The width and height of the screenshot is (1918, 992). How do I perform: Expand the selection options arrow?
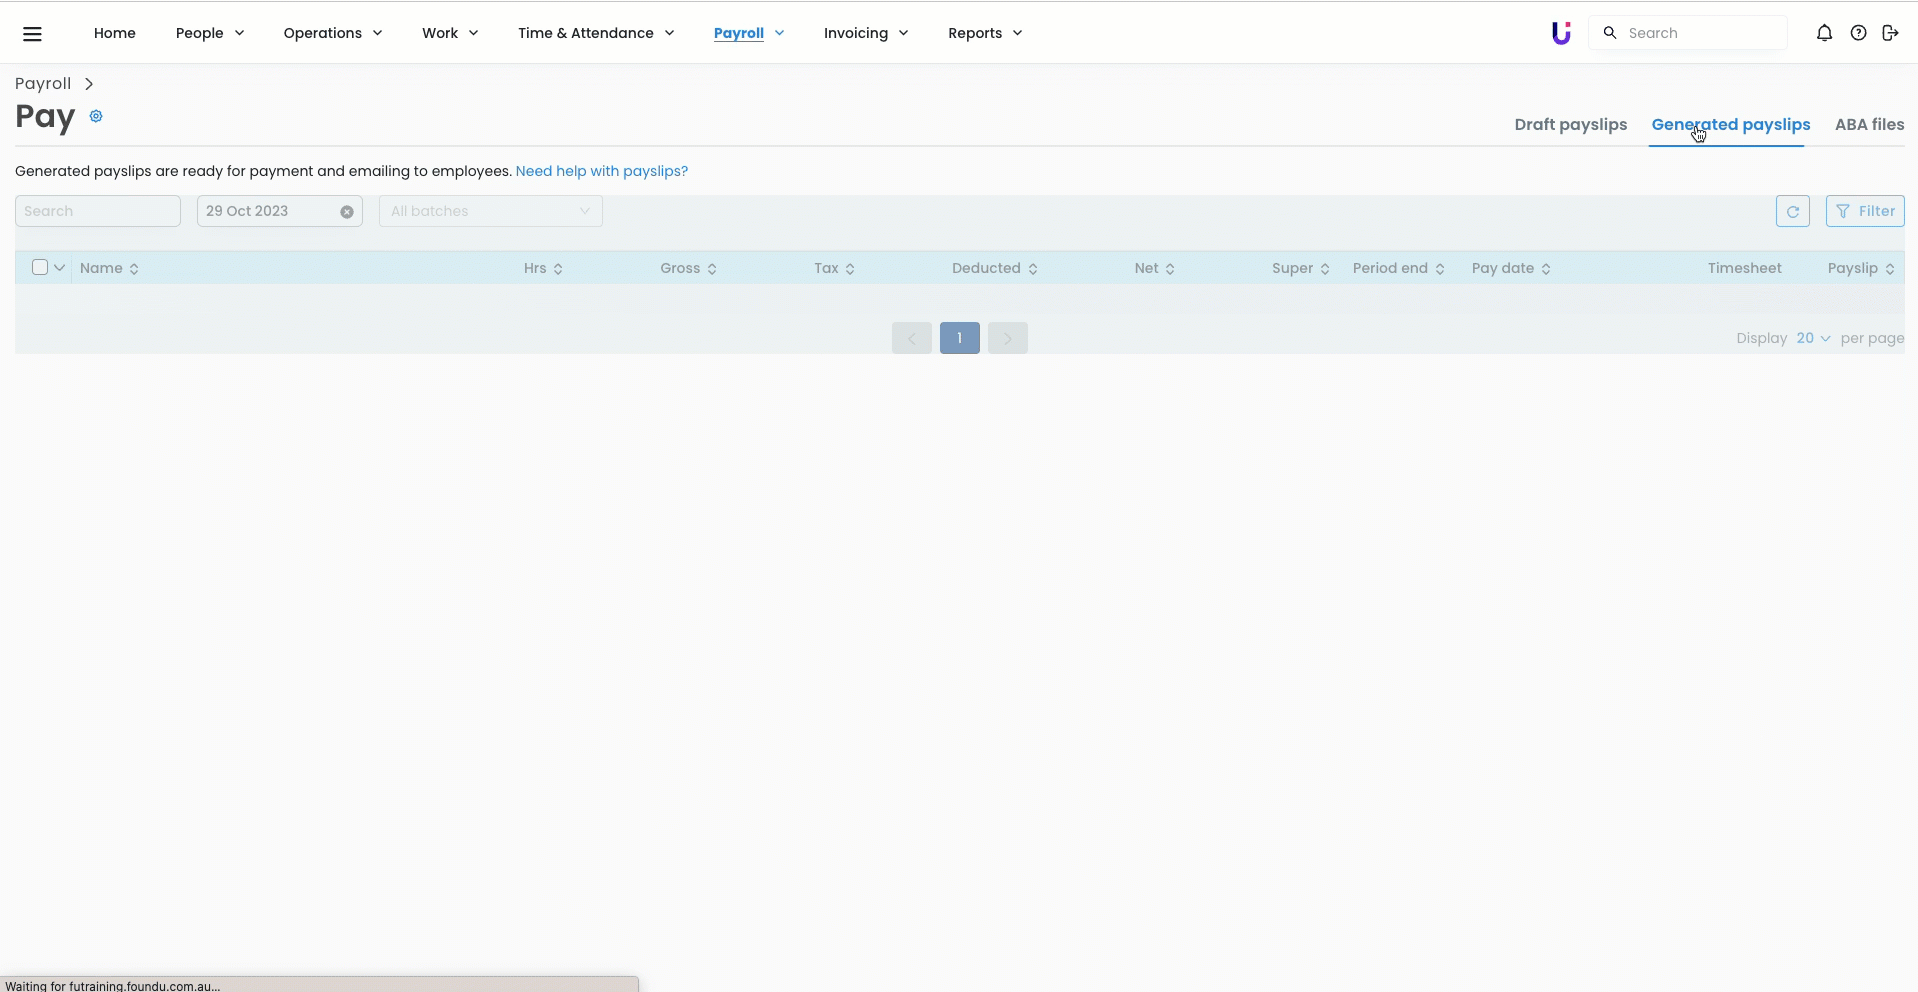[x=60, y=268]
